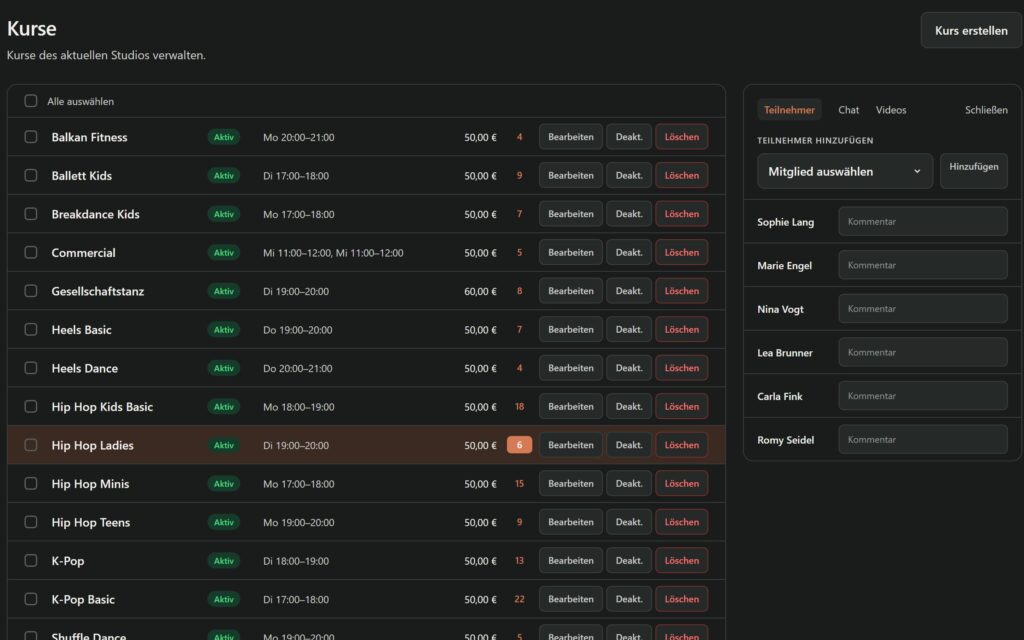Click the Aktiv badge of Heels Dance
The image size is (1024, 640).
point(223,368)
